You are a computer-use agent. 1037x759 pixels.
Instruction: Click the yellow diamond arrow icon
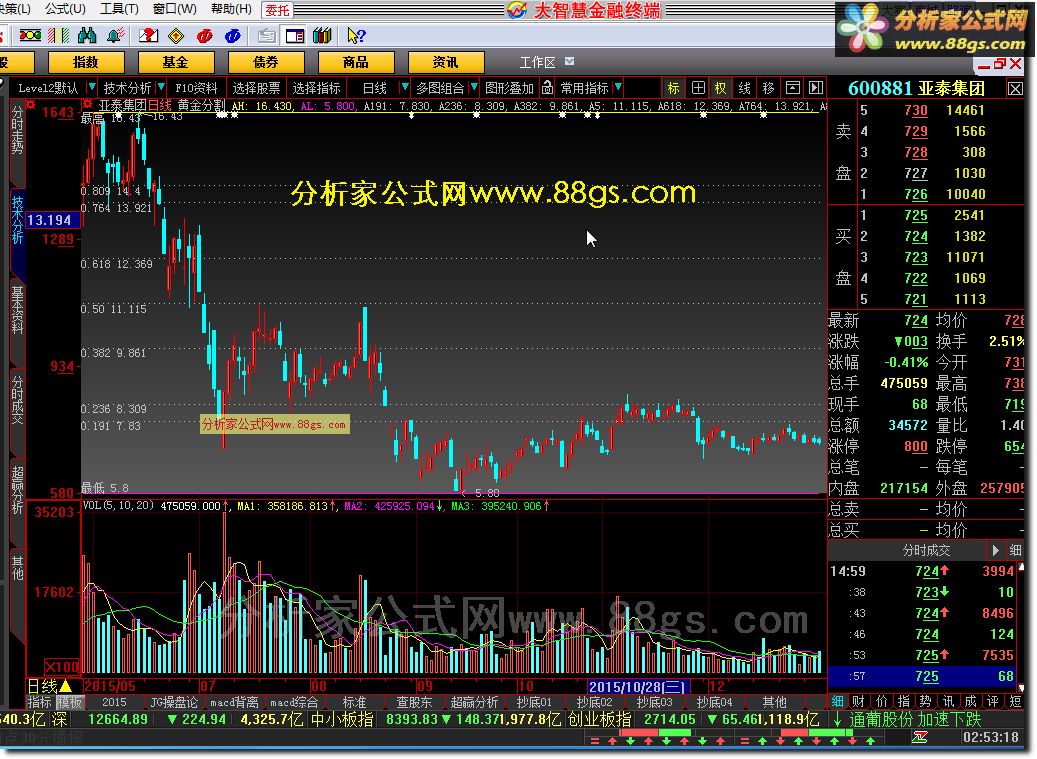[x=176, y=36]
